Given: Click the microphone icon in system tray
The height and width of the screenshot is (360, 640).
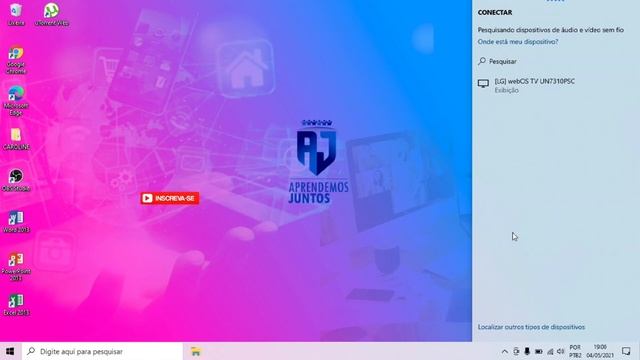Looking at the screenshot, I should (x=527, y=351).
